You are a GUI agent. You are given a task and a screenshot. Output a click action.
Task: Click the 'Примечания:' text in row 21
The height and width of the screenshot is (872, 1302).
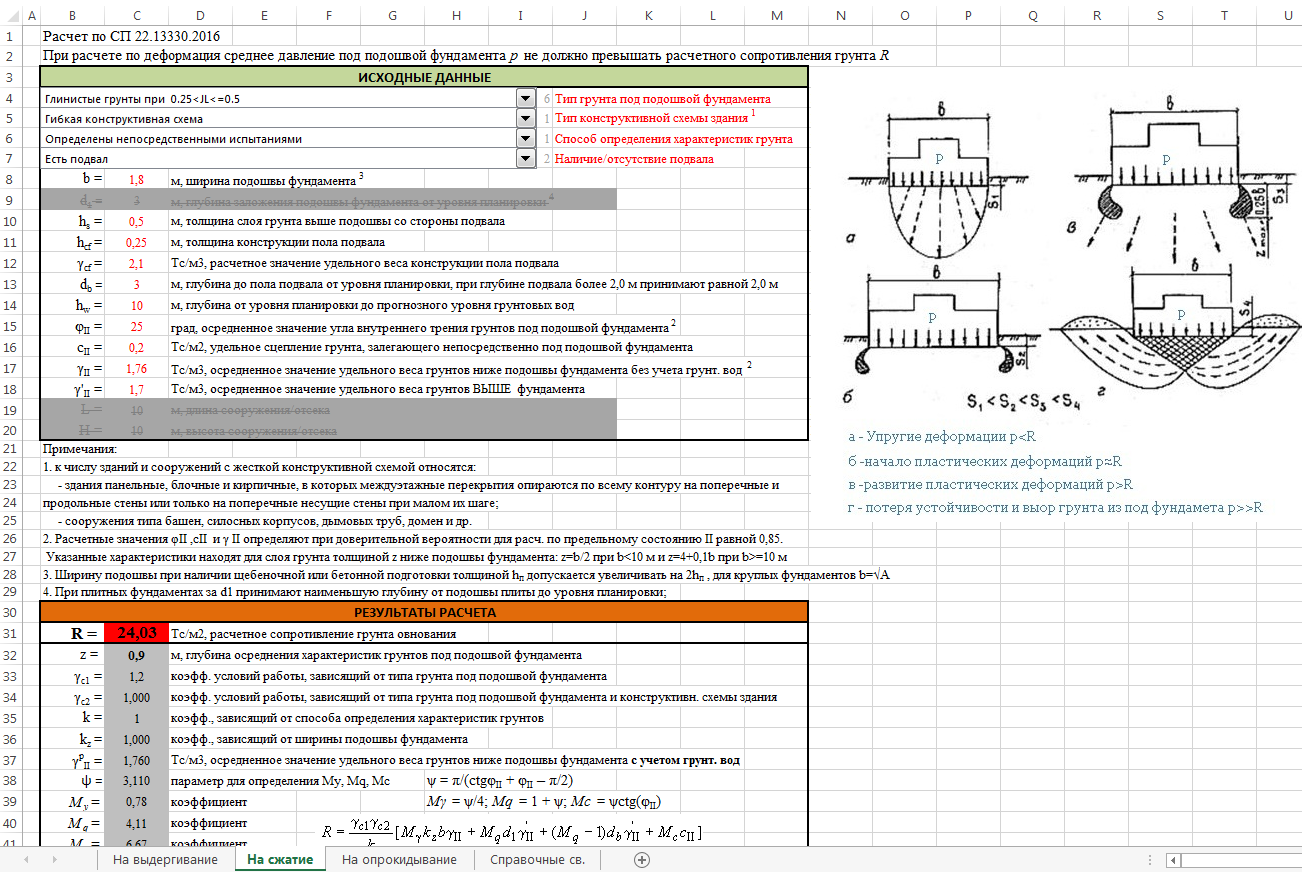pos(80,449)
